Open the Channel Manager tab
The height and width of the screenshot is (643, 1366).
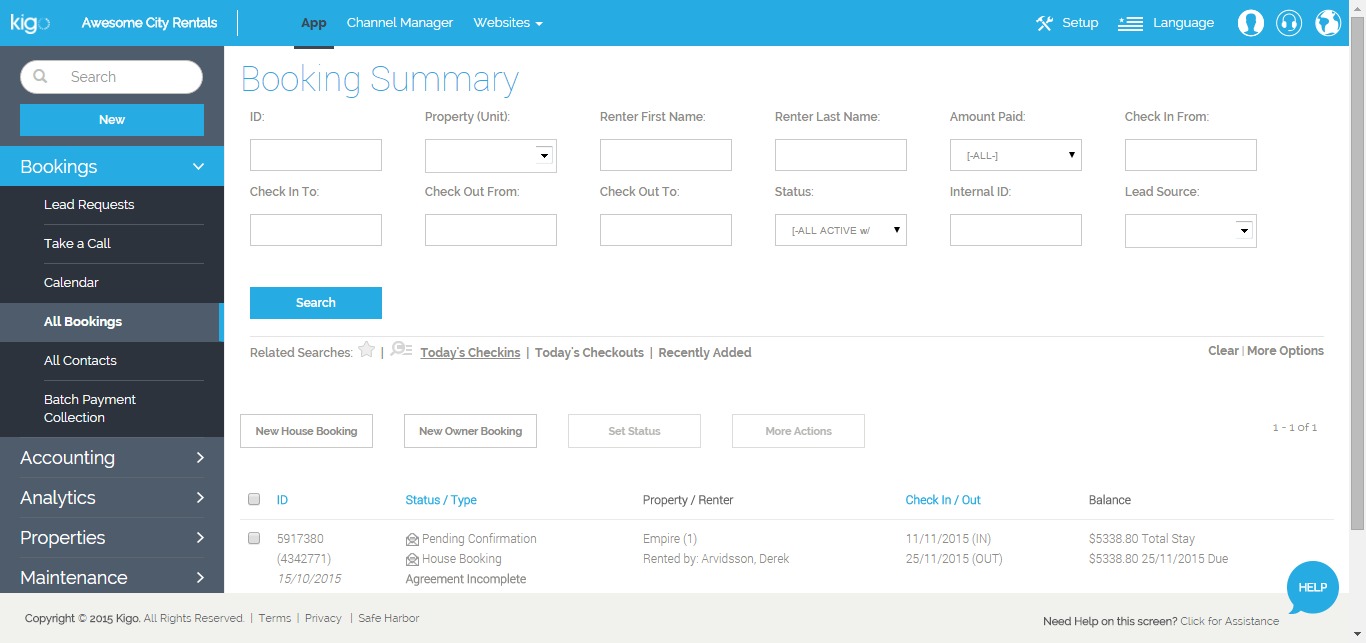(x=400, y=23)
